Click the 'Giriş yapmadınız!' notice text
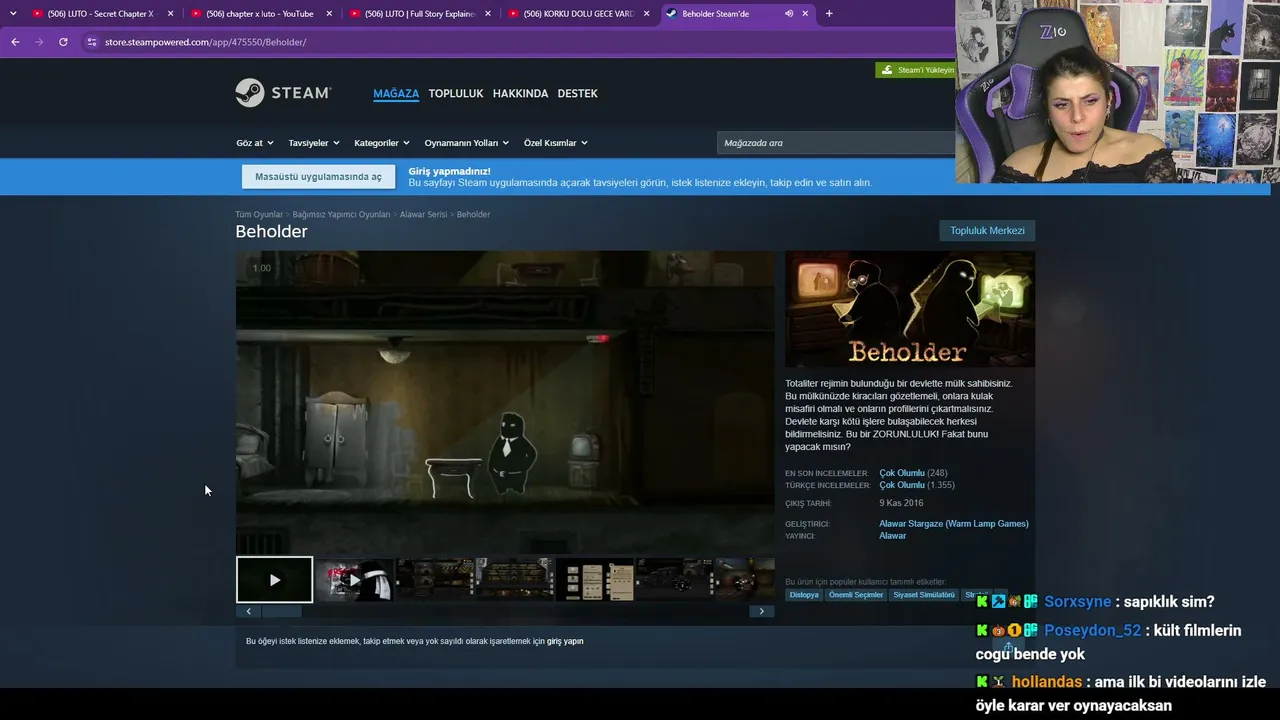 (449, 171)
